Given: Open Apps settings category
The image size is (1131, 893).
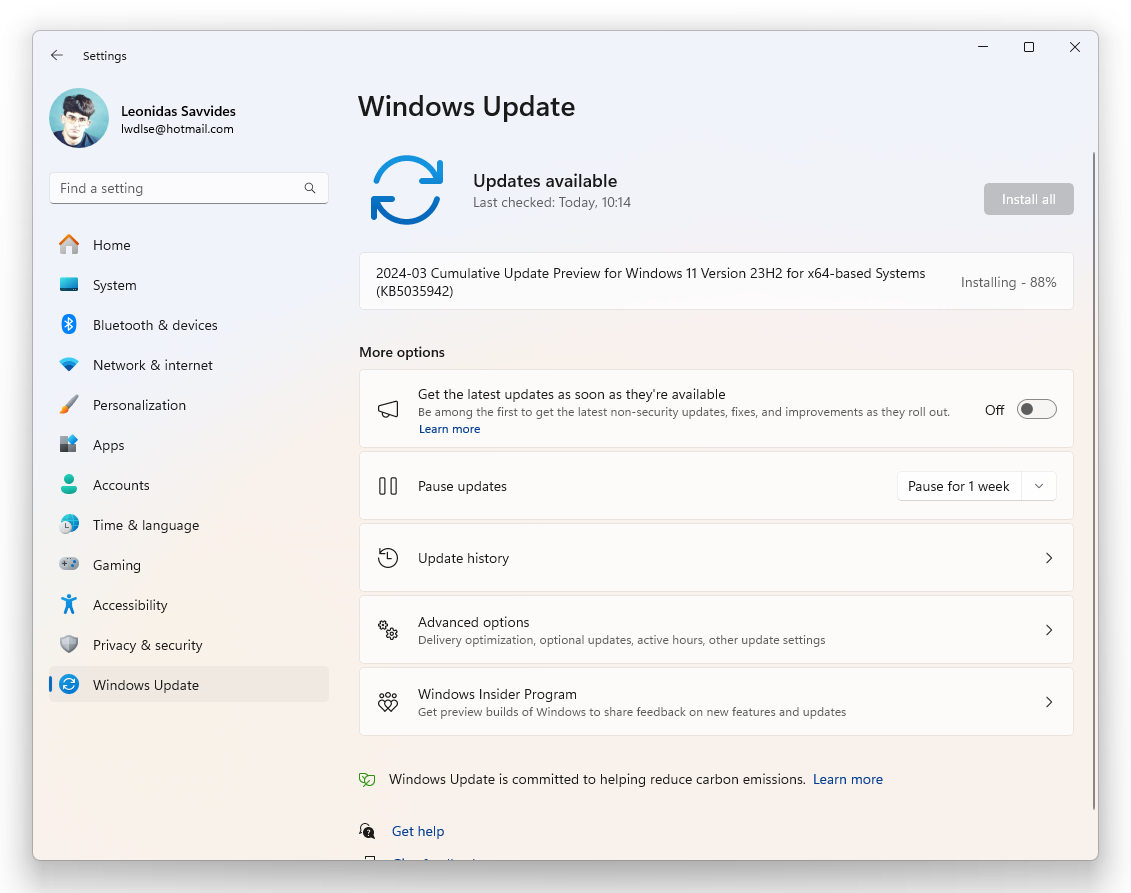Looking at the screenshot, I should pyautogui.click(x=189, y=445).
